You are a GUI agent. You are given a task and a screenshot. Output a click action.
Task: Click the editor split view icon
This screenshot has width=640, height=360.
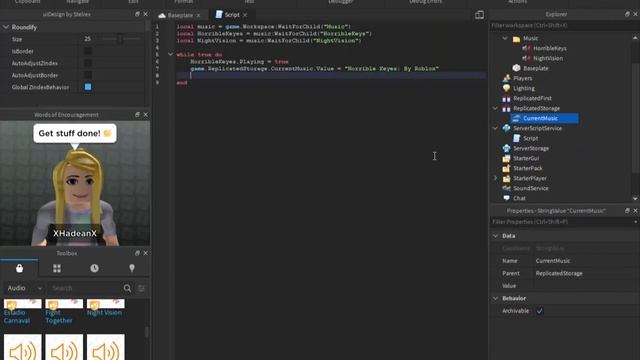click(479, 15)
